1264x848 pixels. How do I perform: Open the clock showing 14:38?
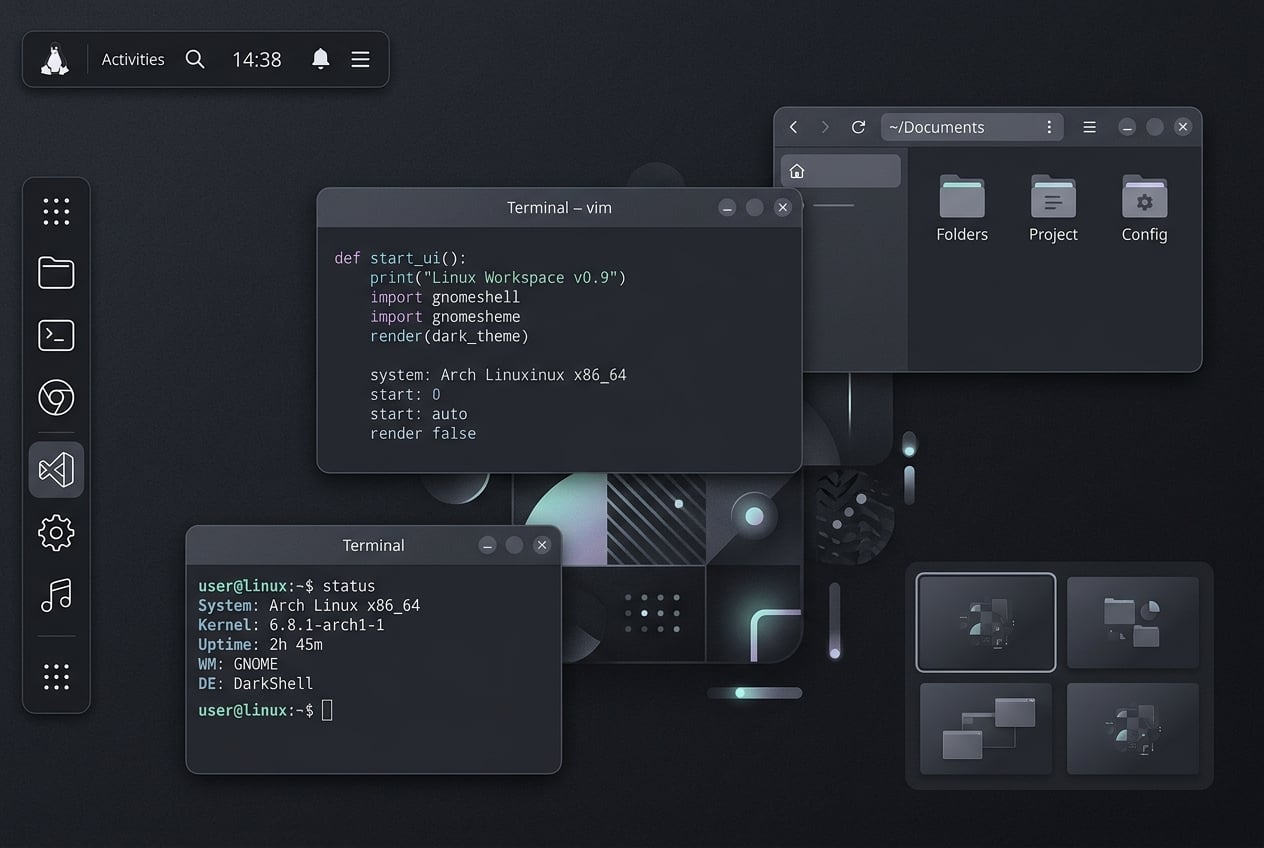point(257,60)
